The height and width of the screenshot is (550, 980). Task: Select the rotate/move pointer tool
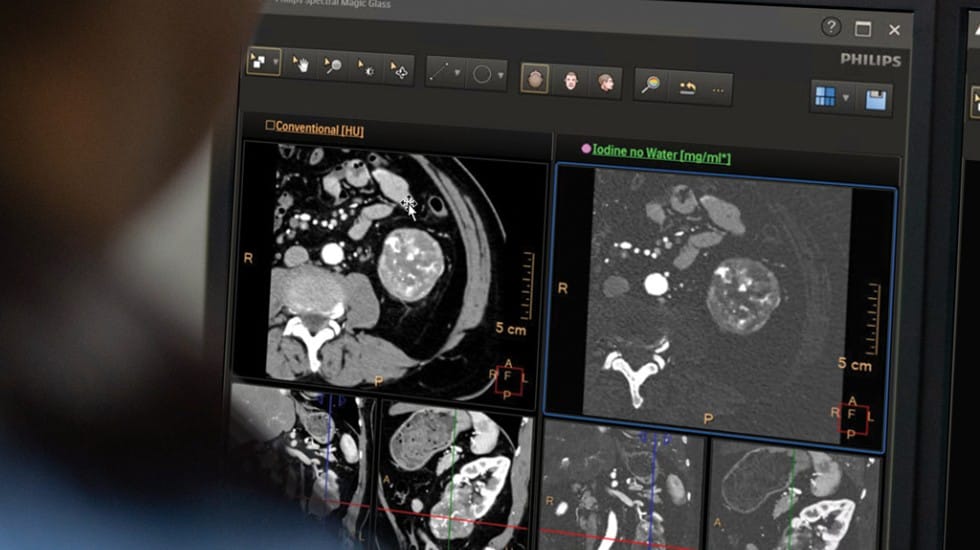pyautogui.click(x=399, y=70)
